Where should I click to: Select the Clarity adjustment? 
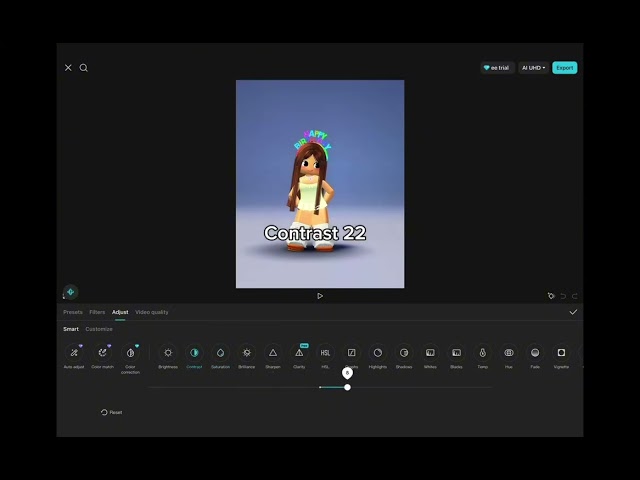299,356
